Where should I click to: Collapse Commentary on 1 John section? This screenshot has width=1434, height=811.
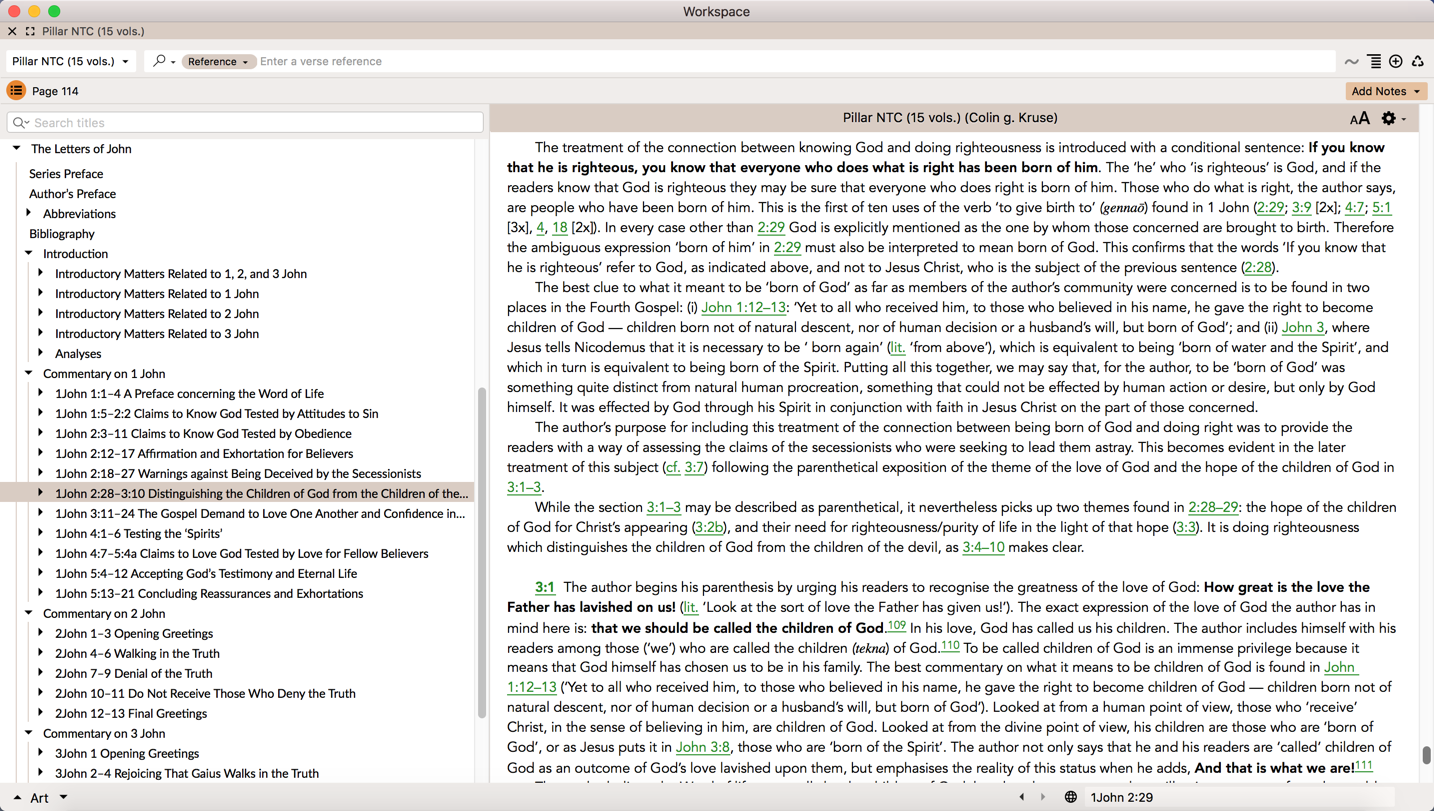(29, 373)
